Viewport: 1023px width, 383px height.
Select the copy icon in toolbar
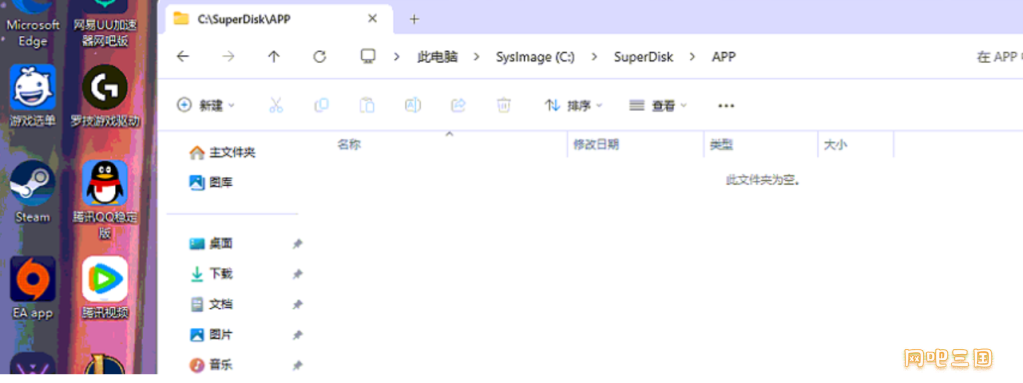(x=321, y=105)
